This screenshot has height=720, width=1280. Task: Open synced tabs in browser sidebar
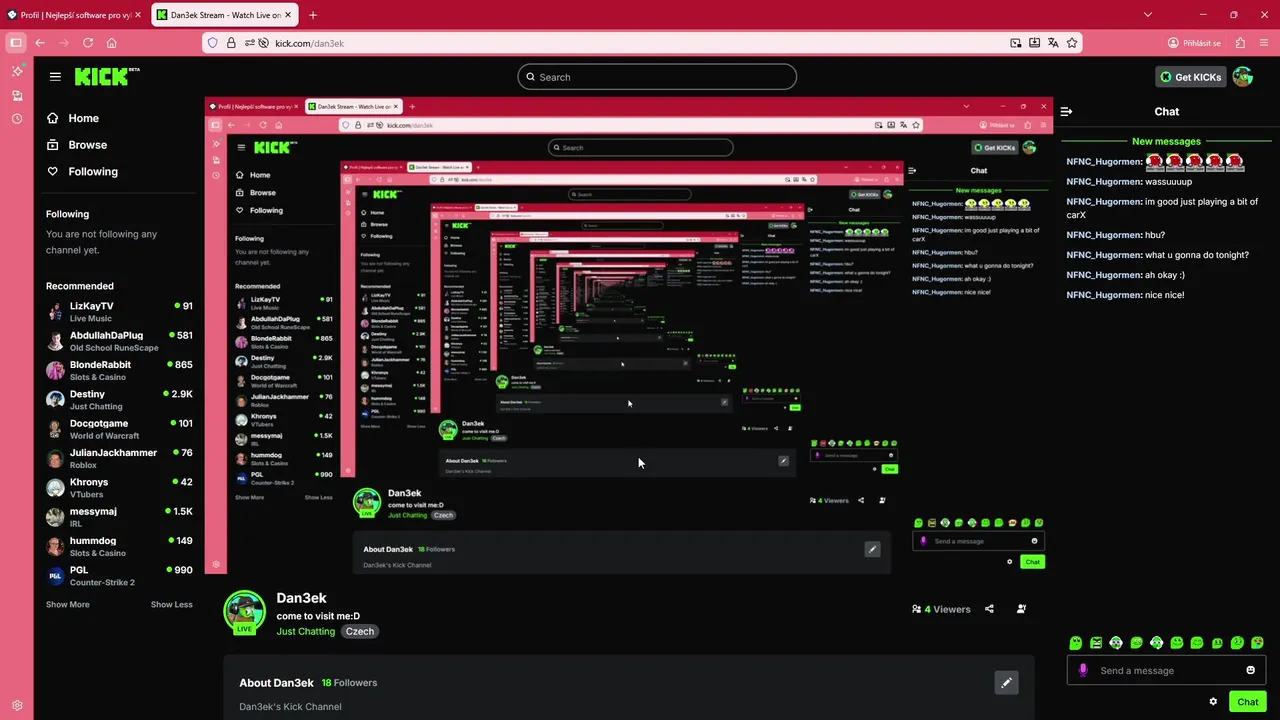[17, 95]
